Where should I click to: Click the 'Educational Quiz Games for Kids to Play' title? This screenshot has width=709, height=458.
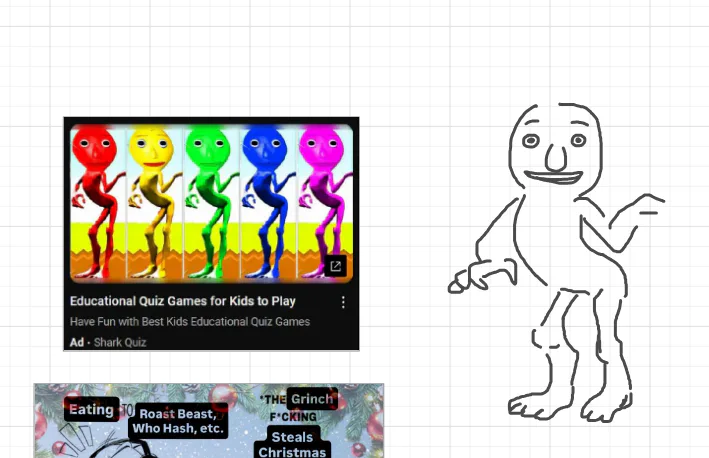pyautogui.click(x=183, y=301)
